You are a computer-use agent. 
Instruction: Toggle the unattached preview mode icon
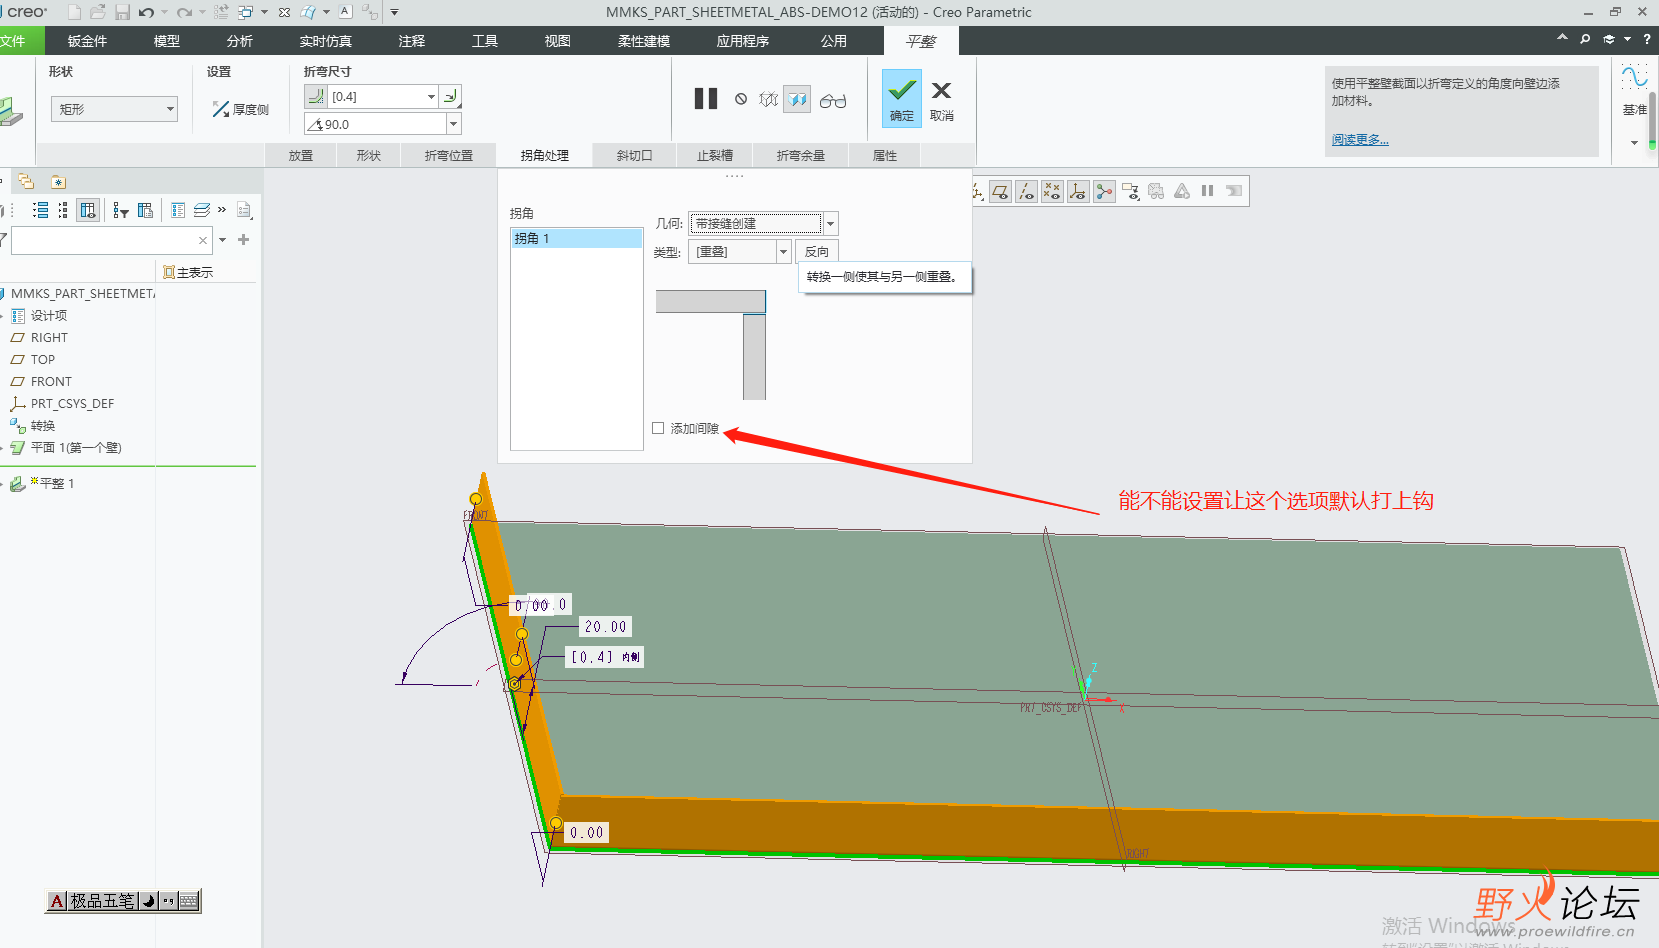point(768,99)
